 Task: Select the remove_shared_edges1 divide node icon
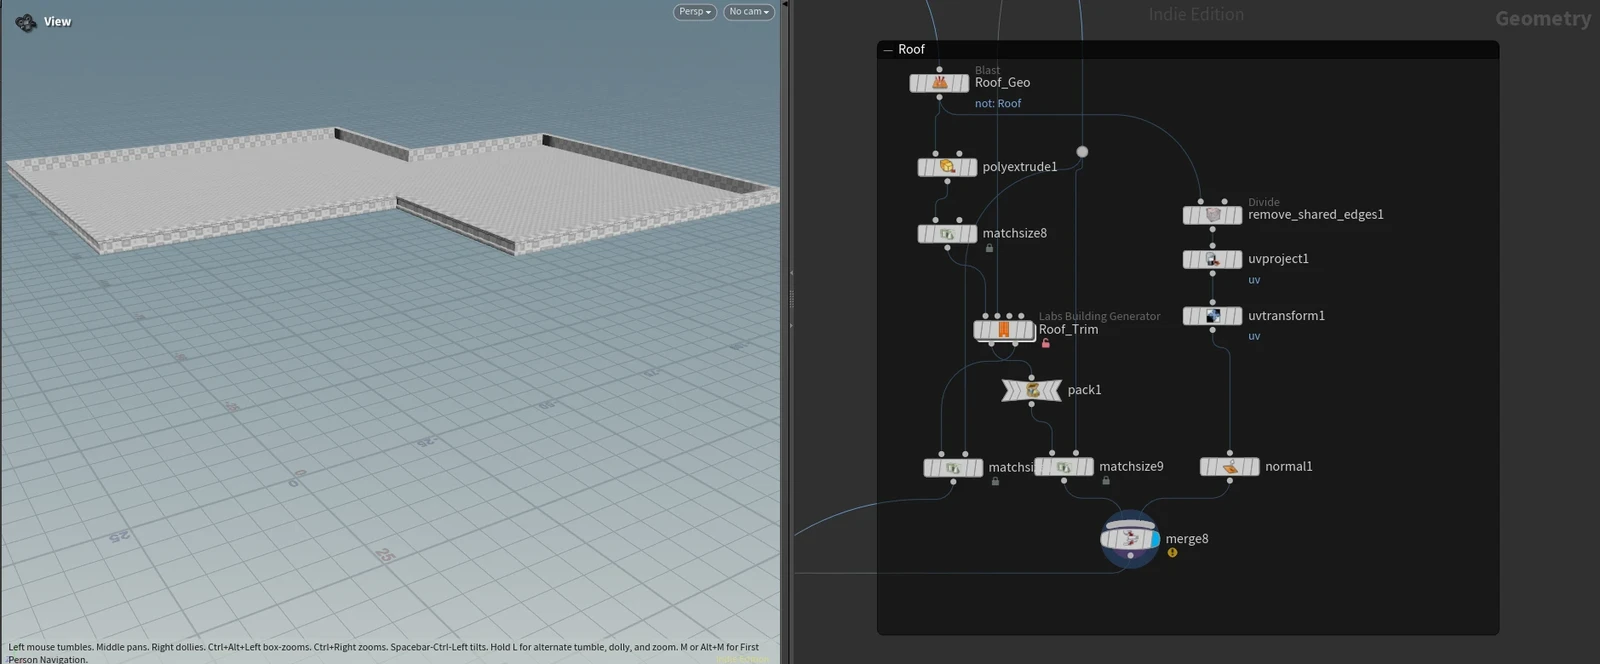click(1213, 215)
